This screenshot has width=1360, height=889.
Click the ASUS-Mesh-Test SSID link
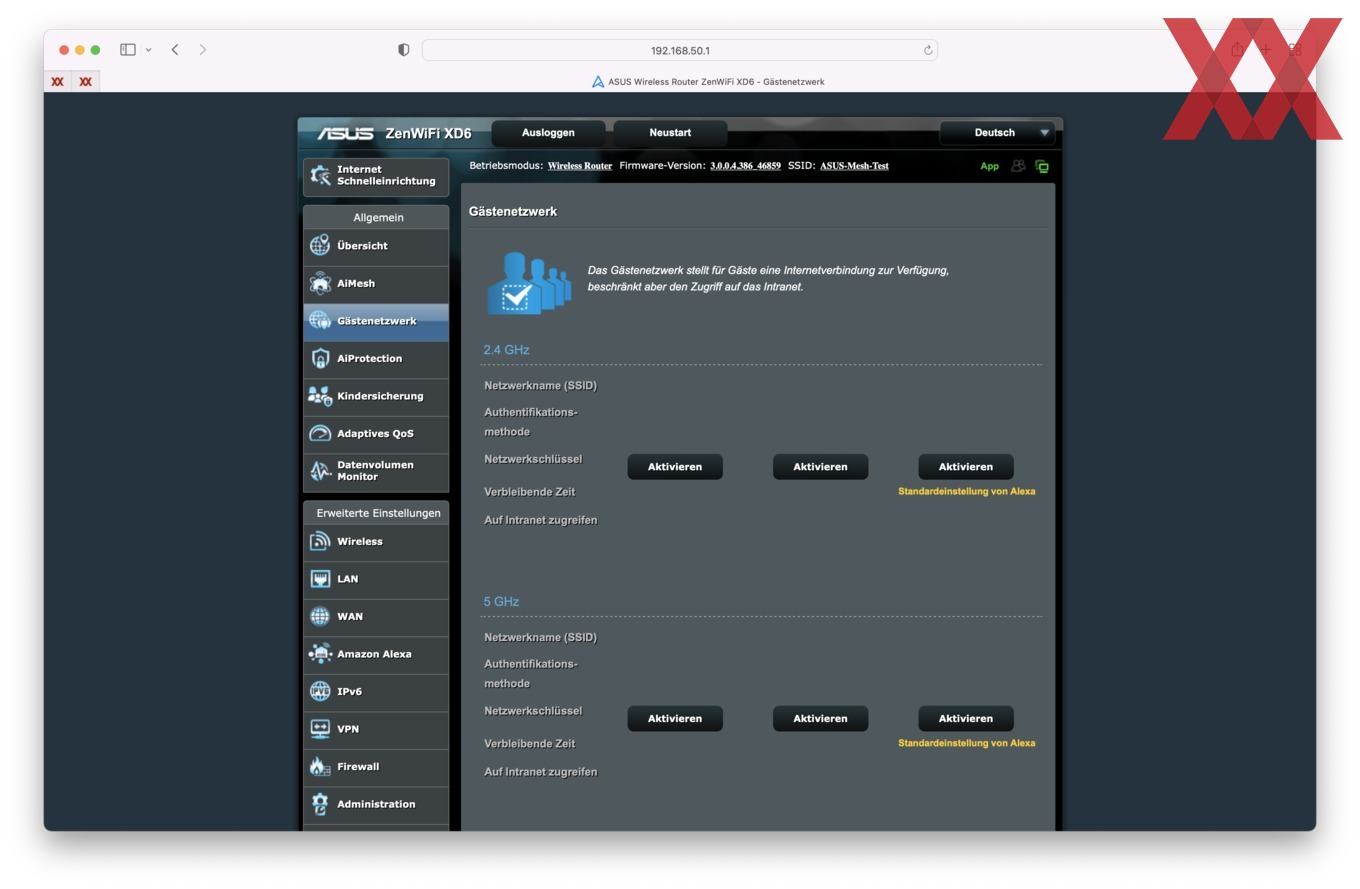click(854, 166)
